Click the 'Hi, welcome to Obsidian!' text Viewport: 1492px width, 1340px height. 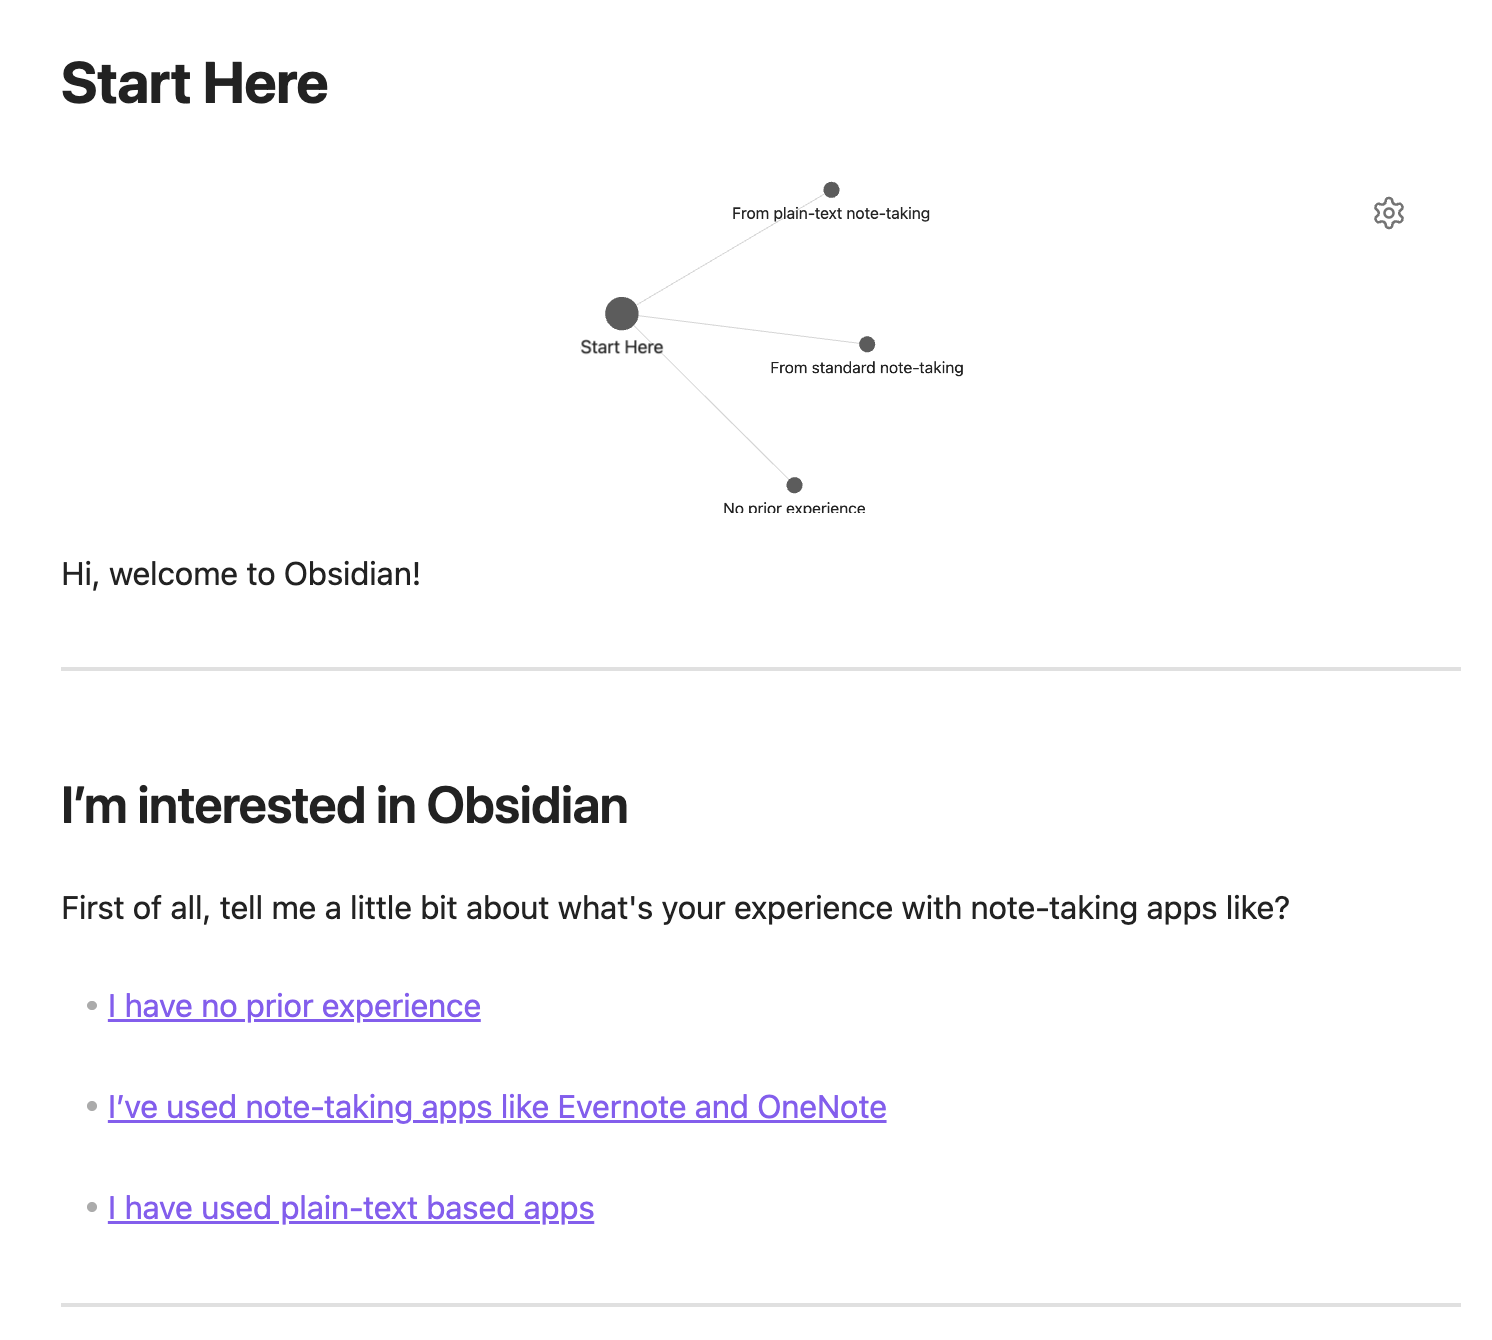pos(241,574)
